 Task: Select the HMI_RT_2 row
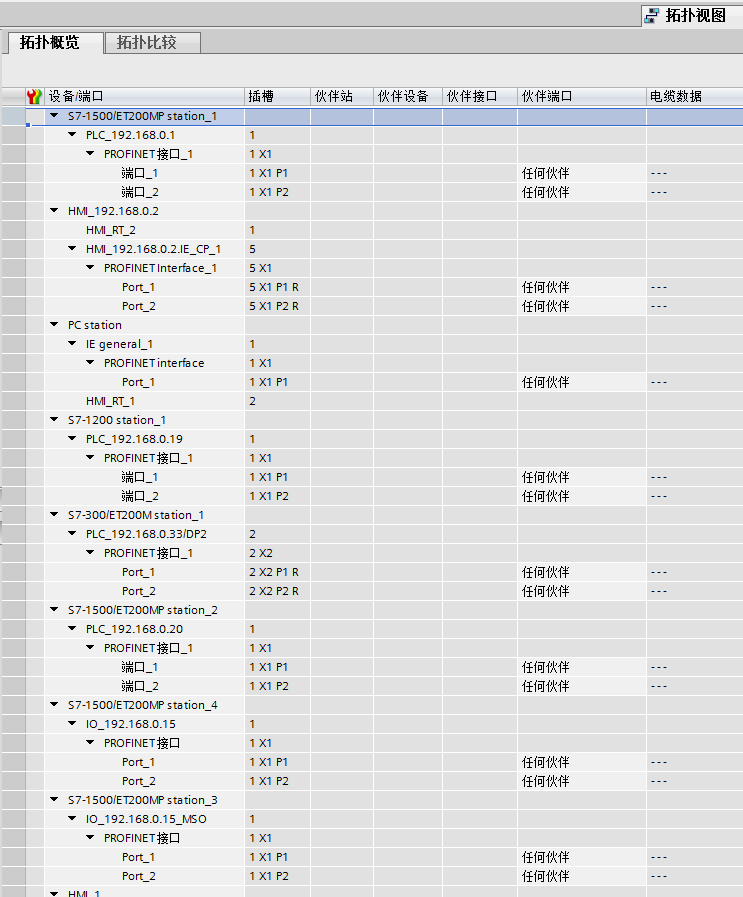point(111,230)
